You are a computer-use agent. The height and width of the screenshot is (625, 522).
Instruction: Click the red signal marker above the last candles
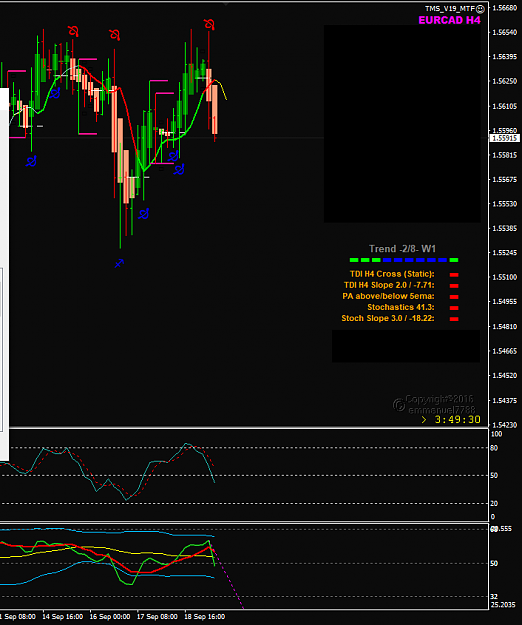tap(209, 24)
